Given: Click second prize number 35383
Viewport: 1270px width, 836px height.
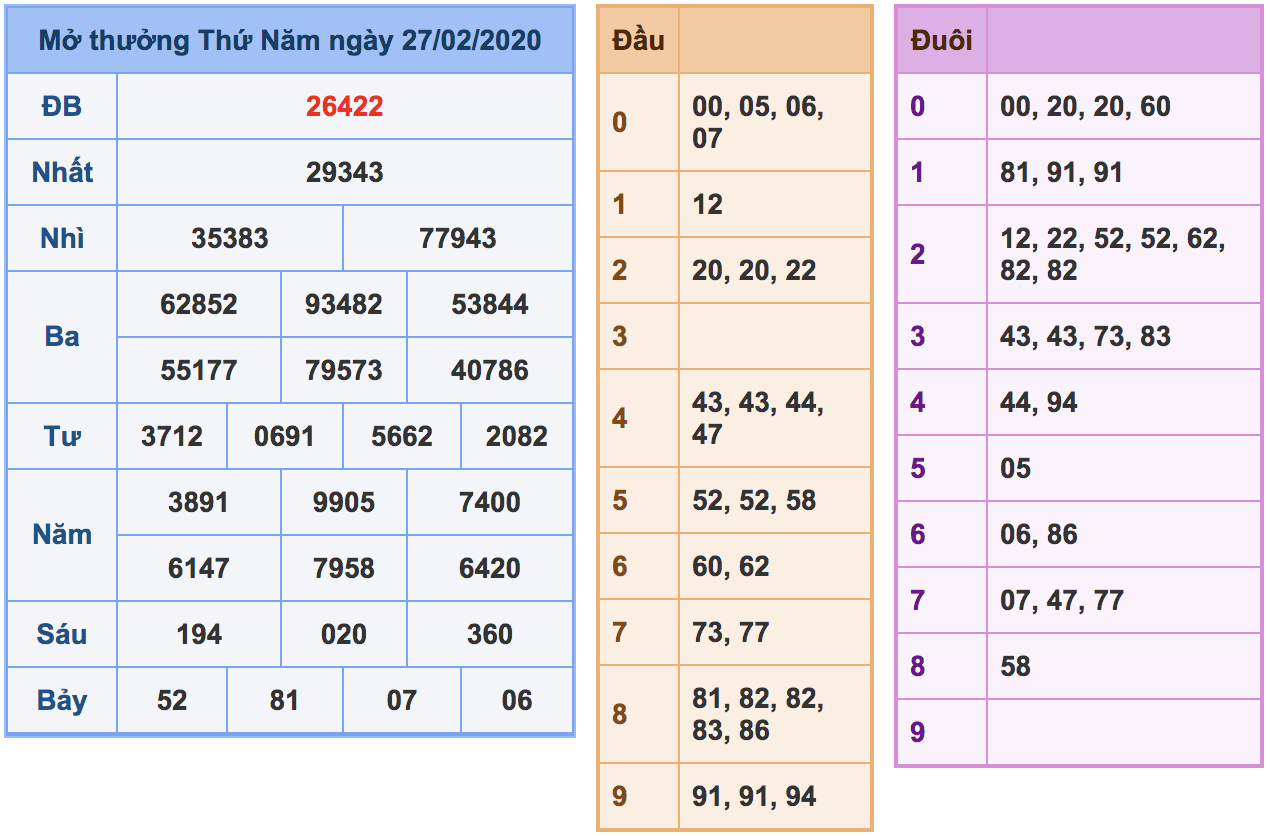Looking at the screenshot, I should (231, 238).
